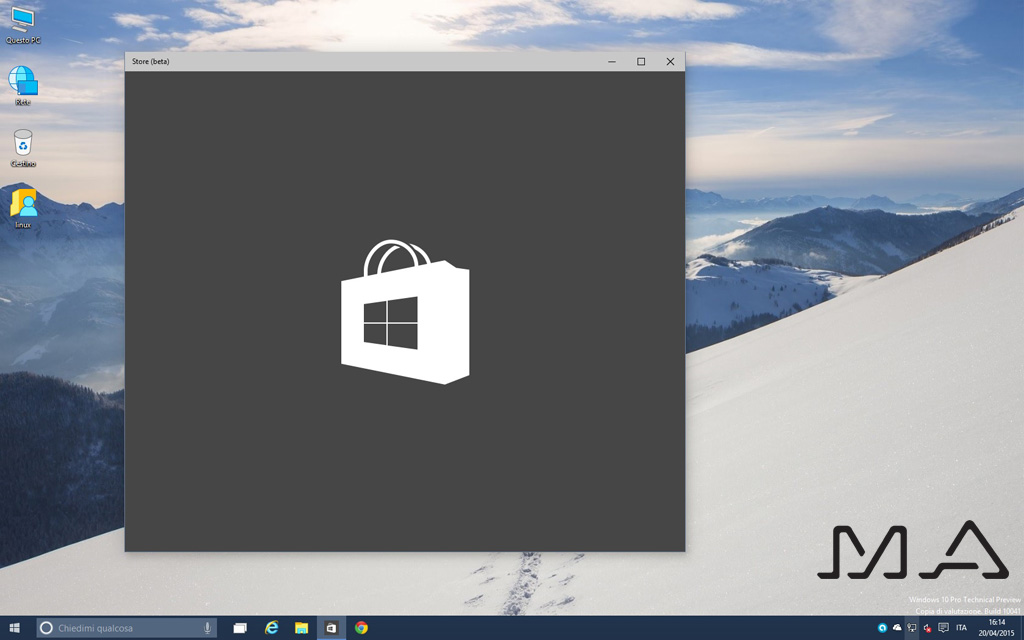Close the Store (beta) window
This screenshot has width=1024, height=640.
[670, 61]
